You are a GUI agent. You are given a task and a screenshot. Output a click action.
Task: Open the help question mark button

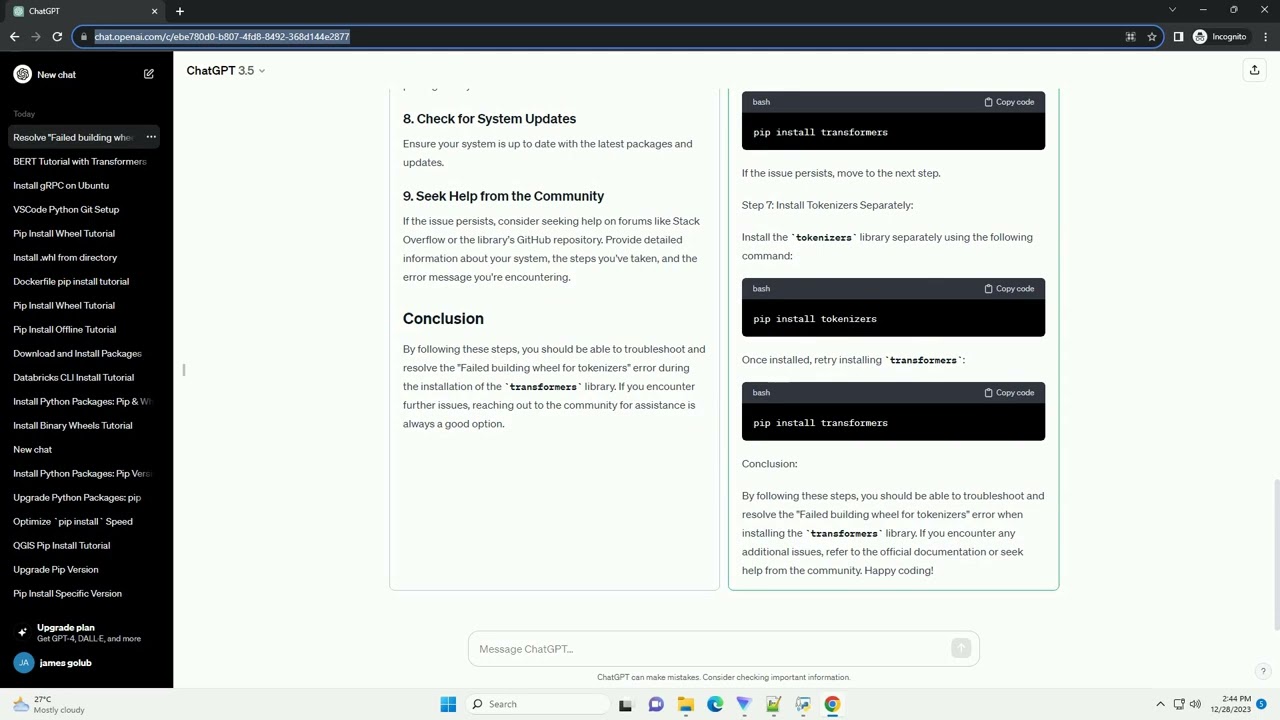(x=1263, y=671)
